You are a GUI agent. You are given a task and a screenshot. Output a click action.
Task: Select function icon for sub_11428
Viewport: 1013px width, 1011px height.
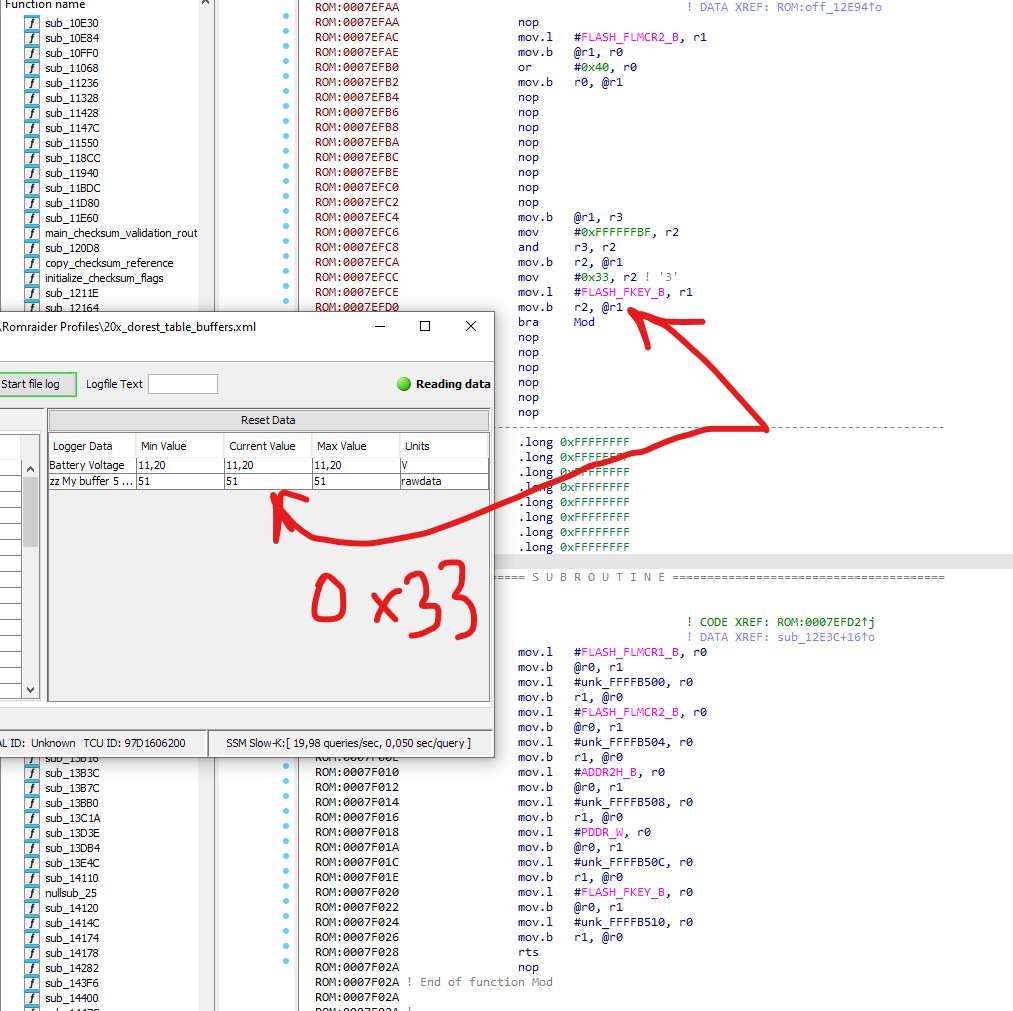(x=32, y=113)
